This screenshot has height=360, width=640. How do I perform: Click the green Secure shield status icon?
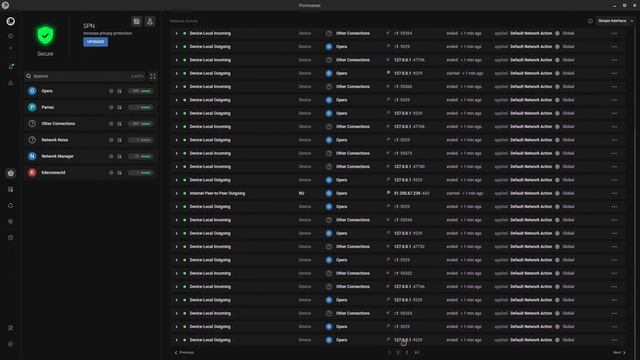point(45,35)
